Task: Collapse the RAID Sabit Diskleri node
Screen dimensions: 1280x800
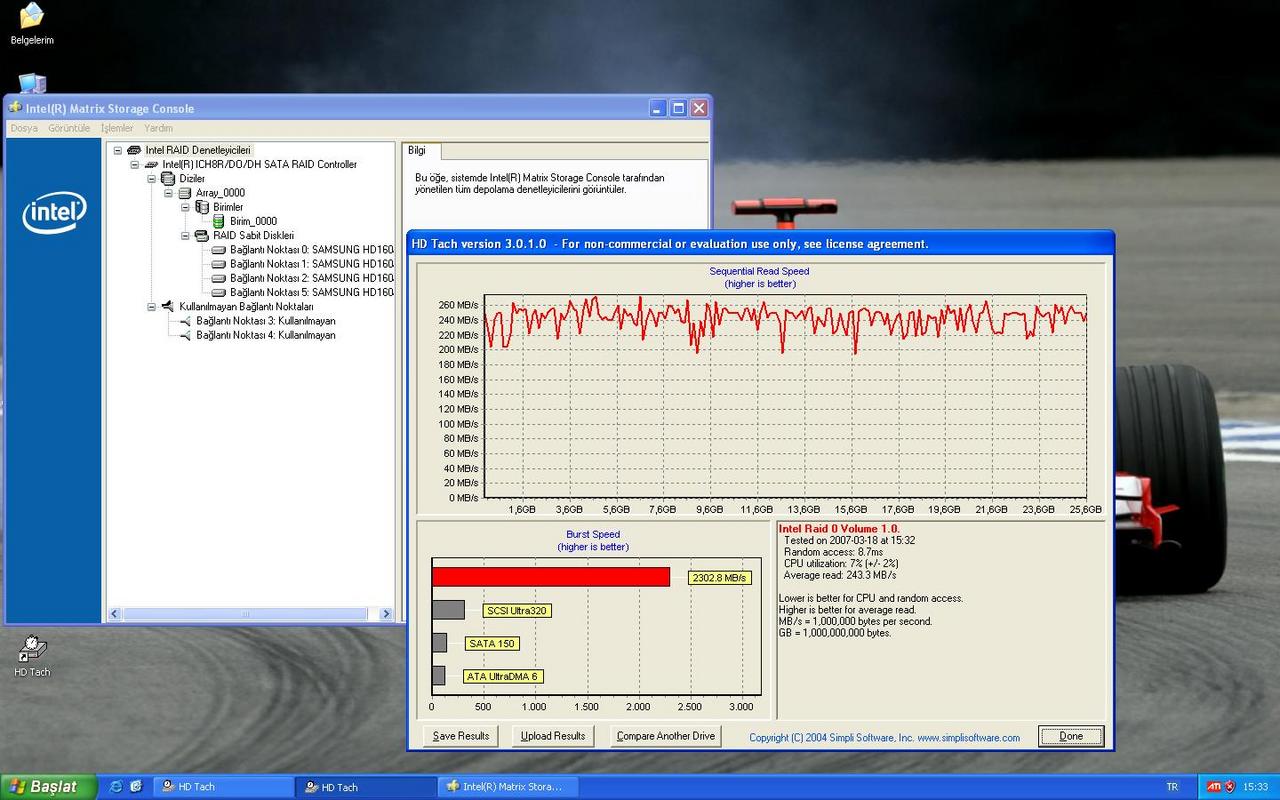Action: point(186,236)
